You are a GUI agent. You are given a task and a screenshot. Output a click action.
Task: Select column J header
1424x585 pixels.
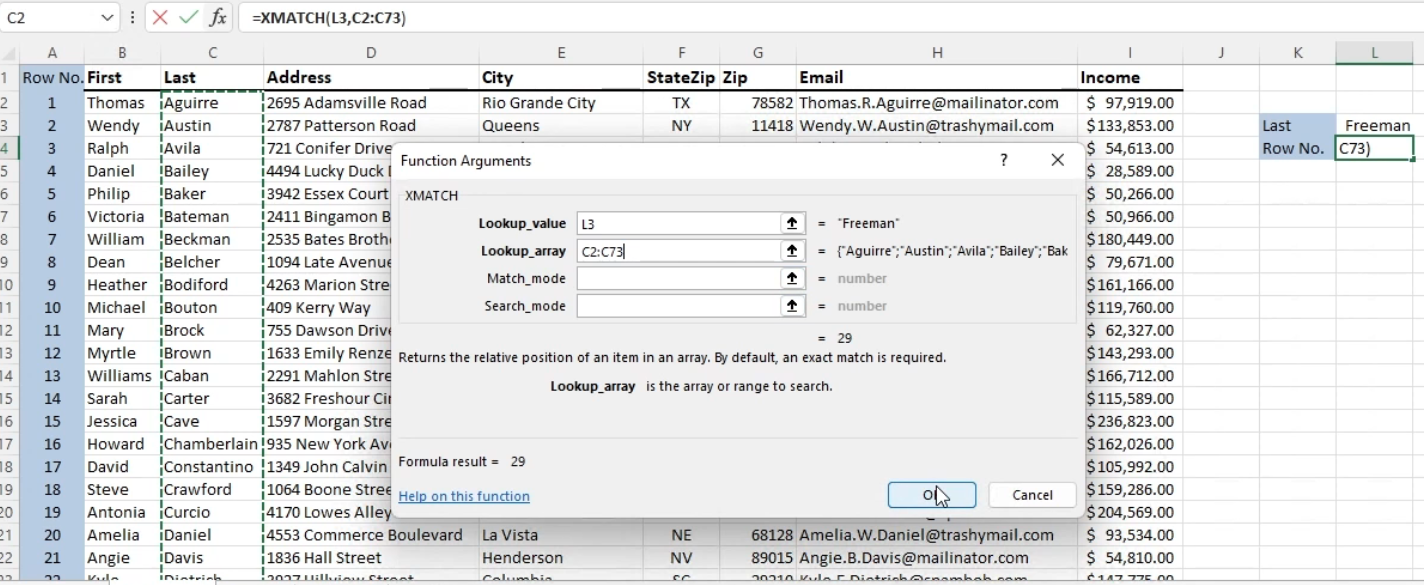pos(1221,53)
